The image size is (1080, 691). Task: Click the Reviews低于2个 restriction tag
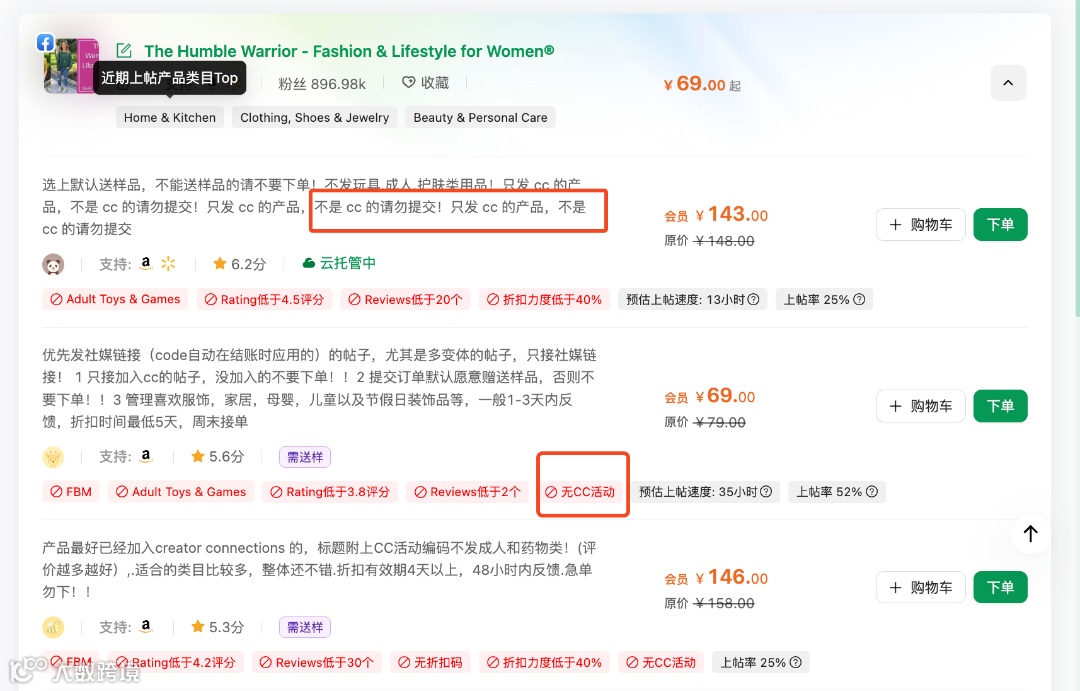click(467, 492)
